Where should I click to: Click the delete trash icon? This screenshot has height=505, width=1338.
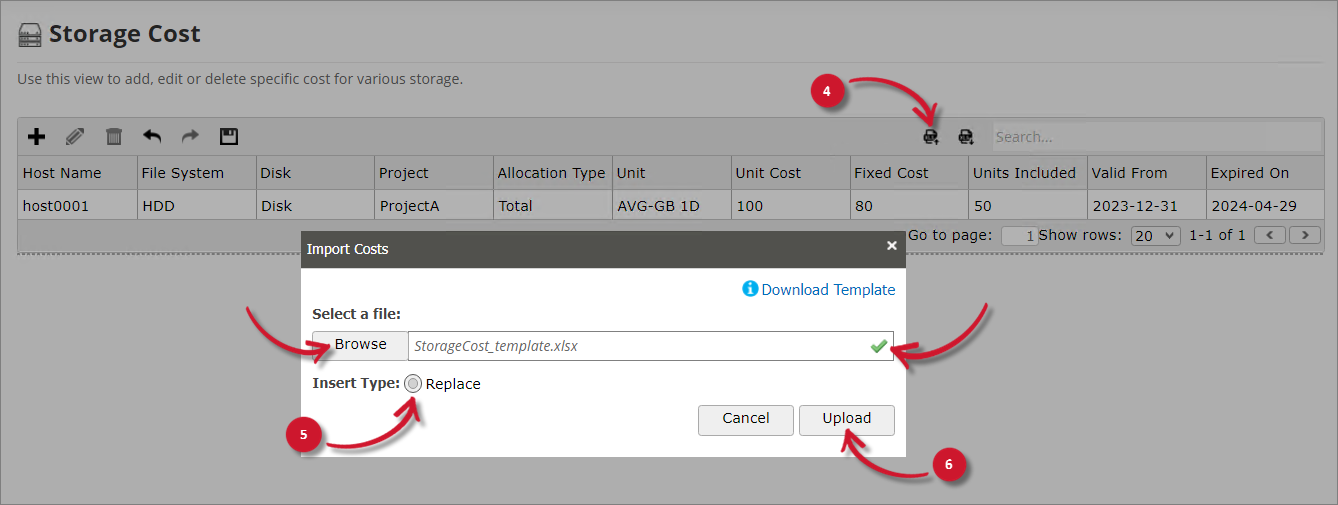114,137
